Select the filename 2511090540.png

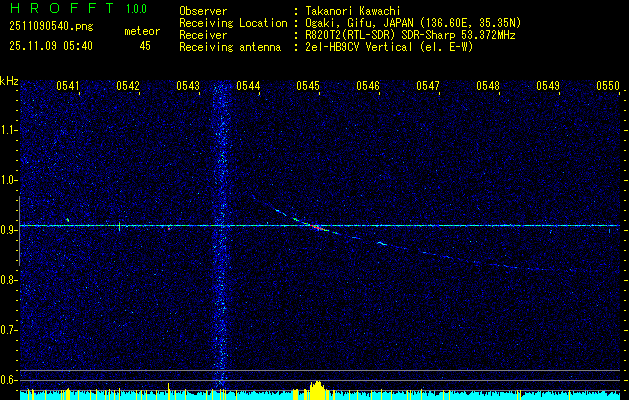coord(51,27)
